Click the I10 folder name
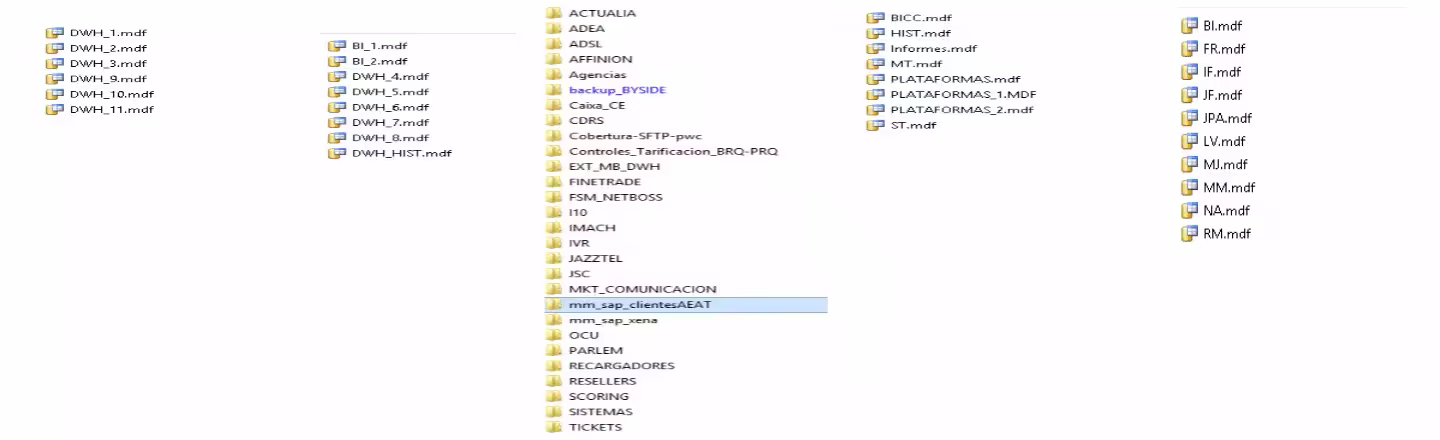Screen dimensions: 1440x440 (x=578, y=212)
